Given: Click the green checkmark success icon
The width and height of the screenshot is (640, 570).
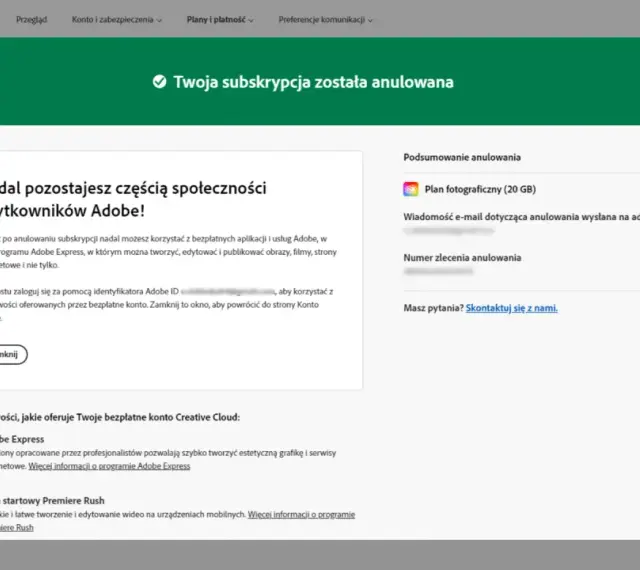Looking at the screenshot, I should click(160, 82).
